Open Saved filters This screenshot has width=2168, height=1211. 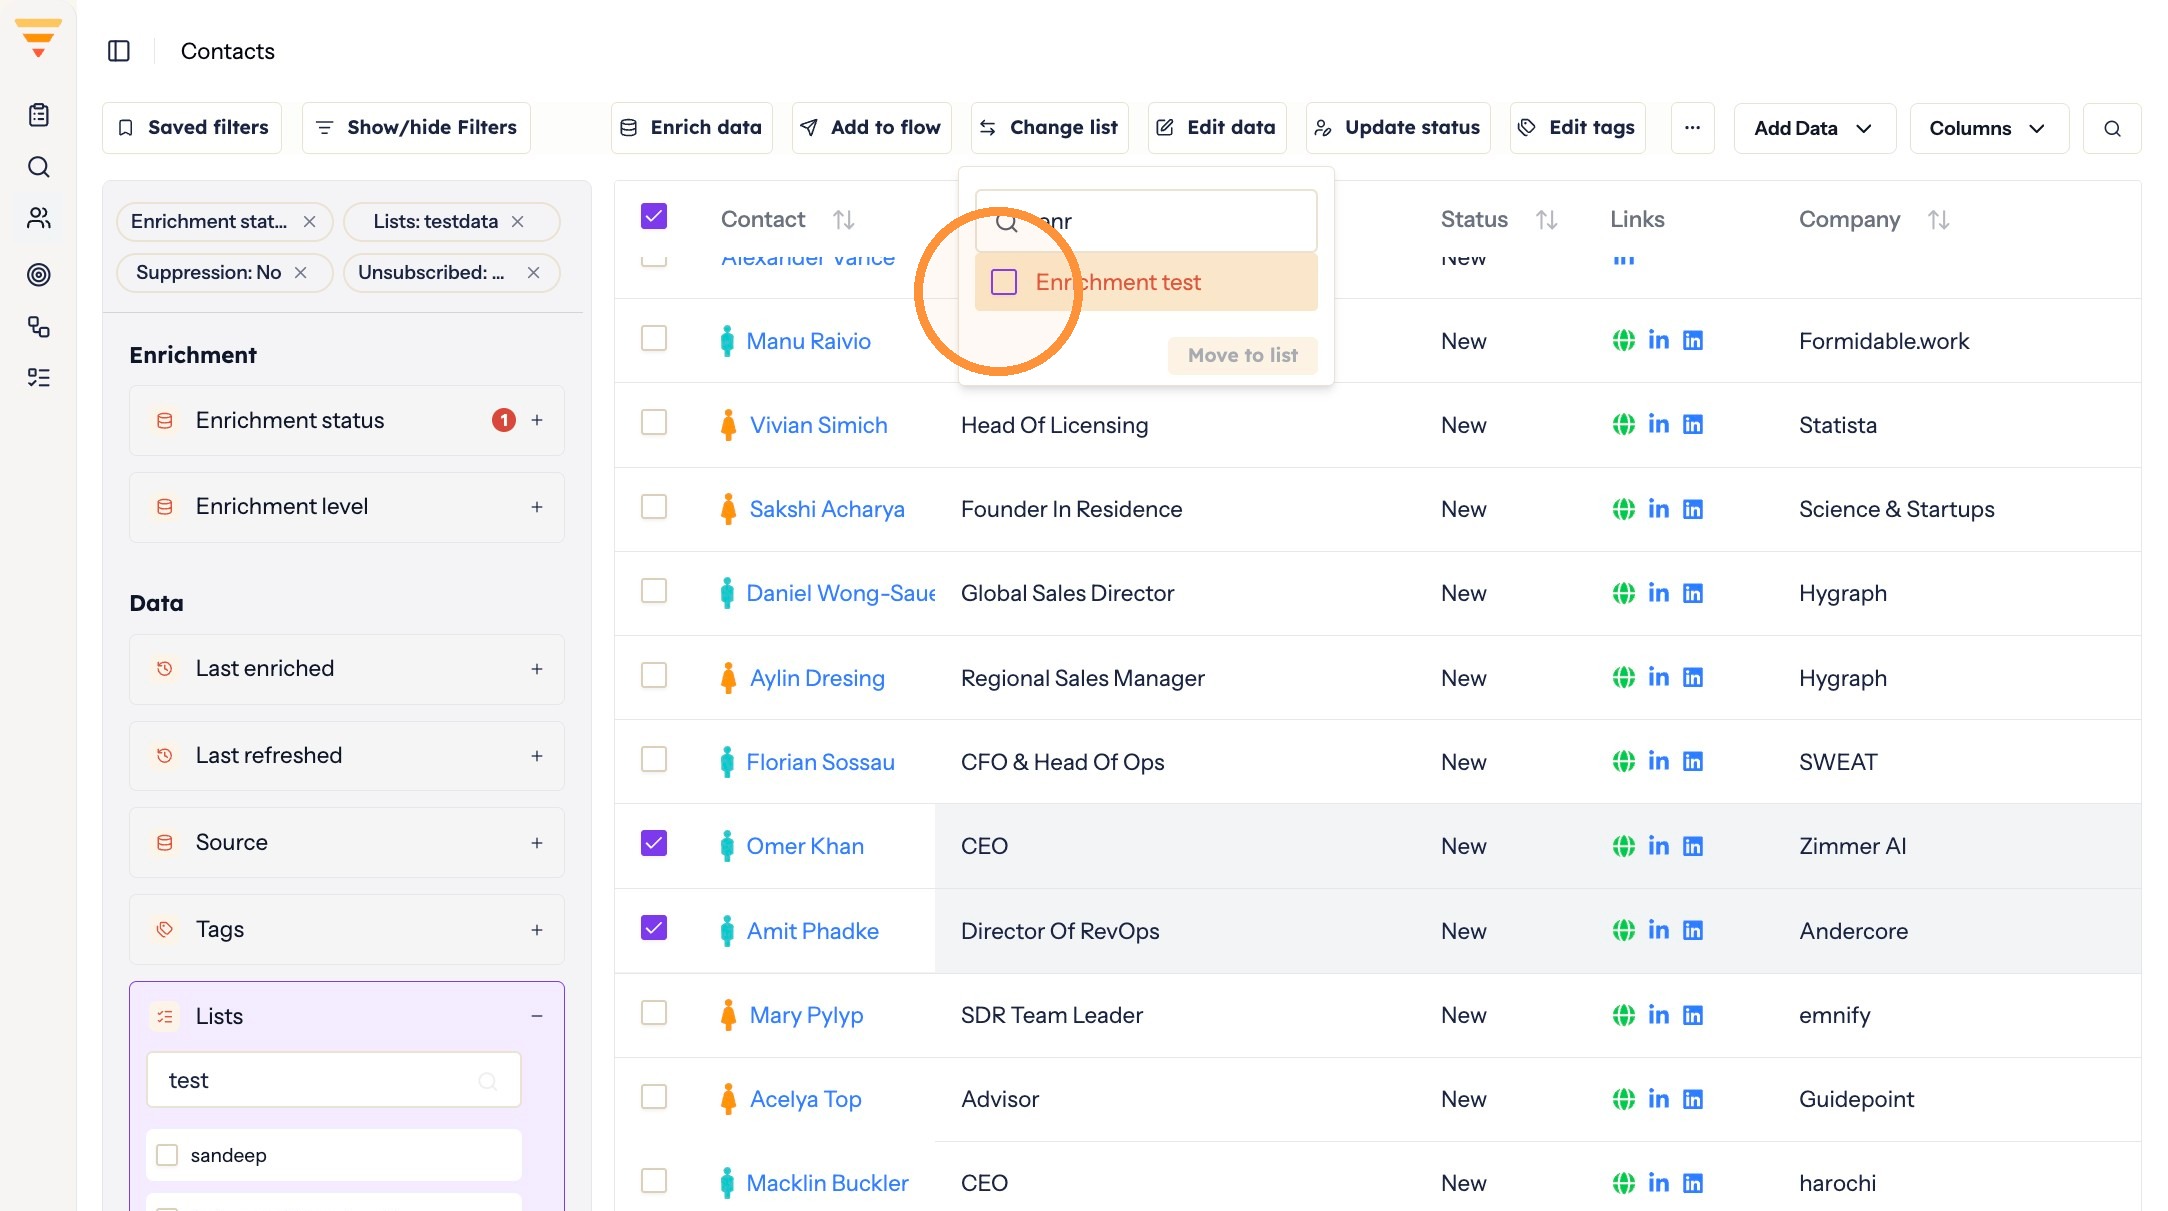(x=192, y=128)
